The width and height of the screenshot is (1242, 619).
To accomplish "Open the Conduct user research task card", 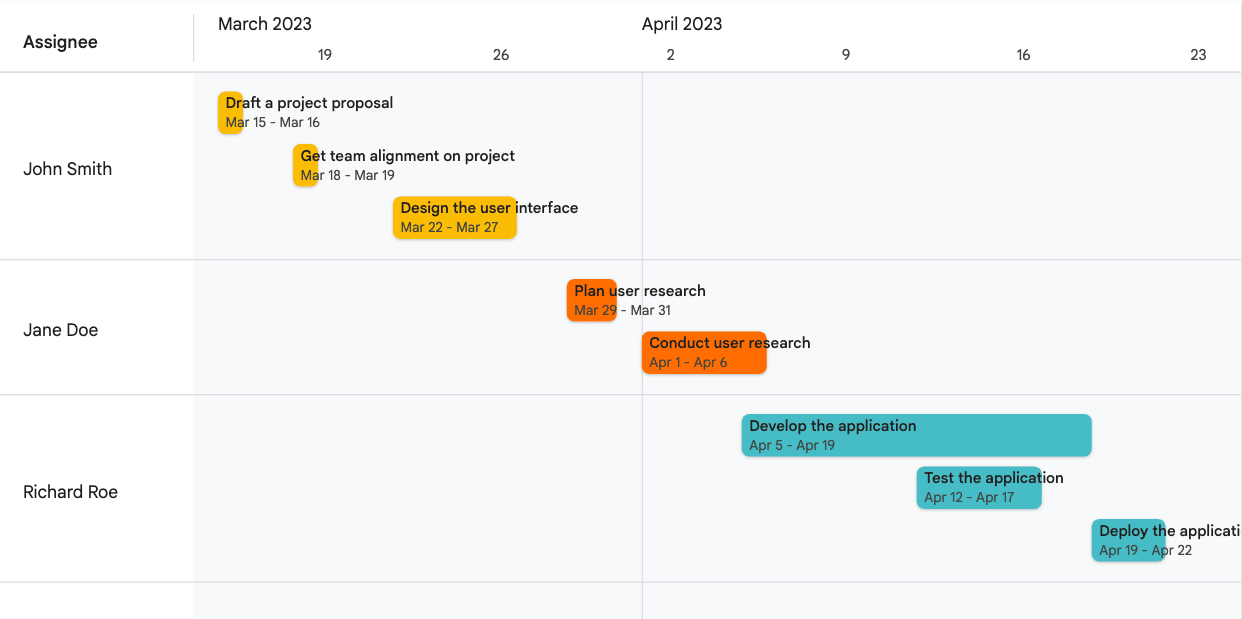I will (704, 352).
